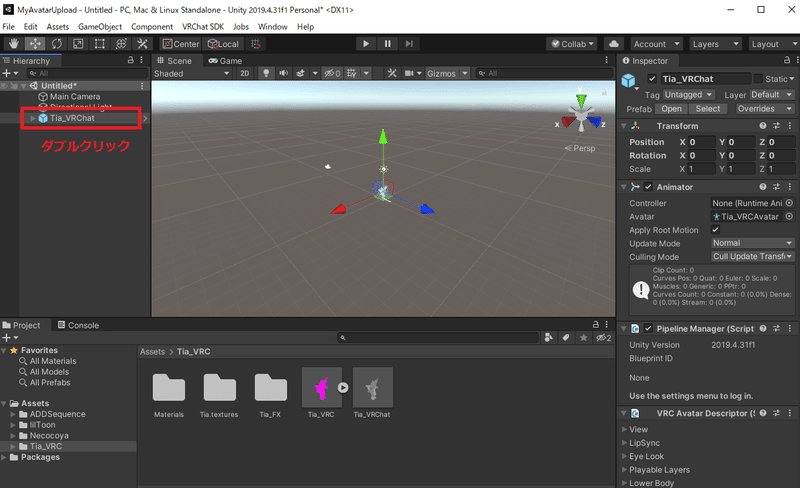Toggle Pipeline Manager script checkbox
The height and width of the screenshot is (488, 800).
tap(648, 329)
